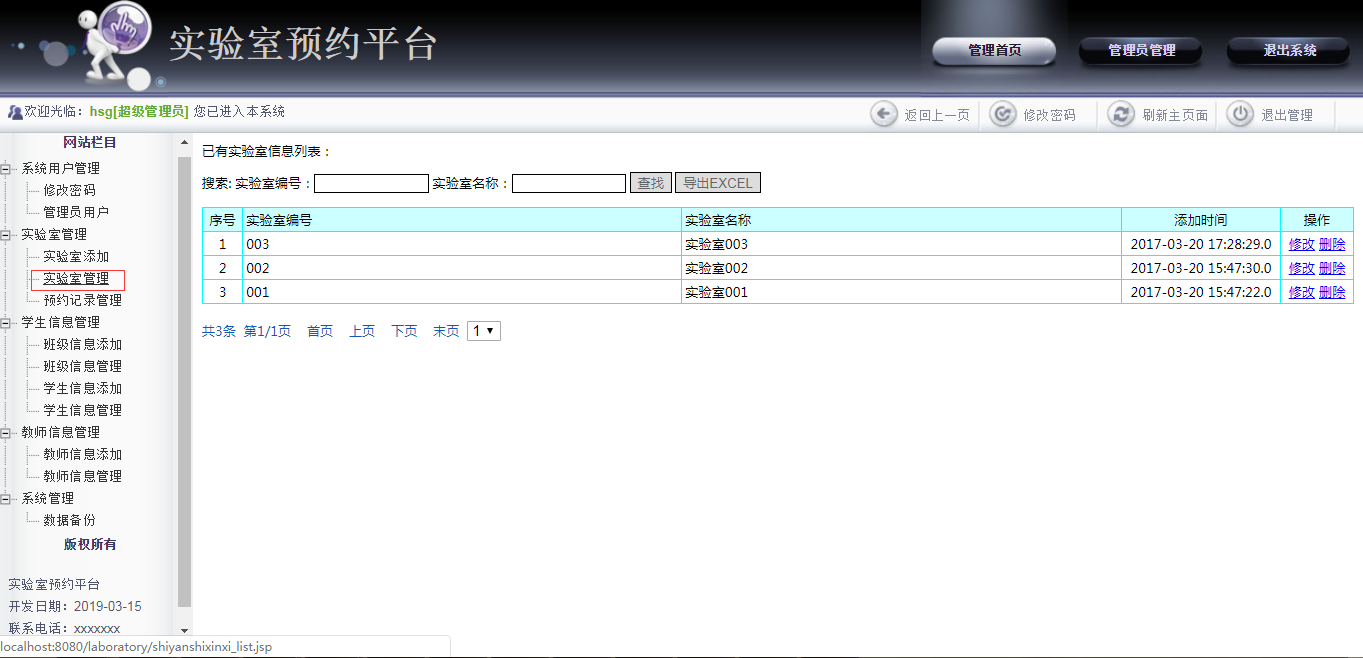Open the 管理员管理 header tab
Screen dimensions: 1363x658
[1141, 50]
